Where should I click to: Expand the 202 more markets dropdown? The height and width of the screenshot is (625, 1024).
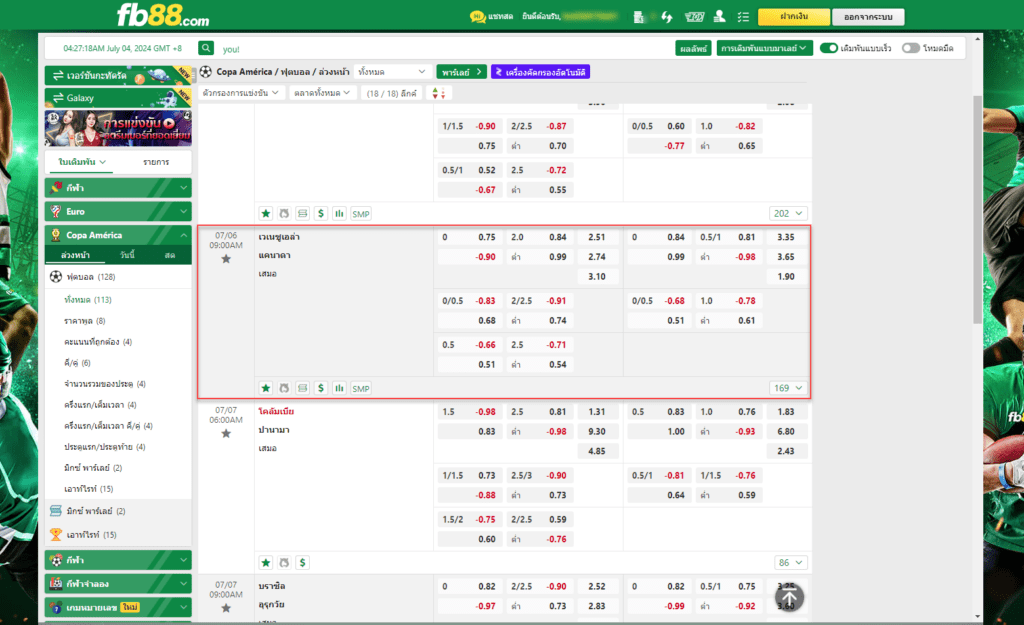[788, 214]
